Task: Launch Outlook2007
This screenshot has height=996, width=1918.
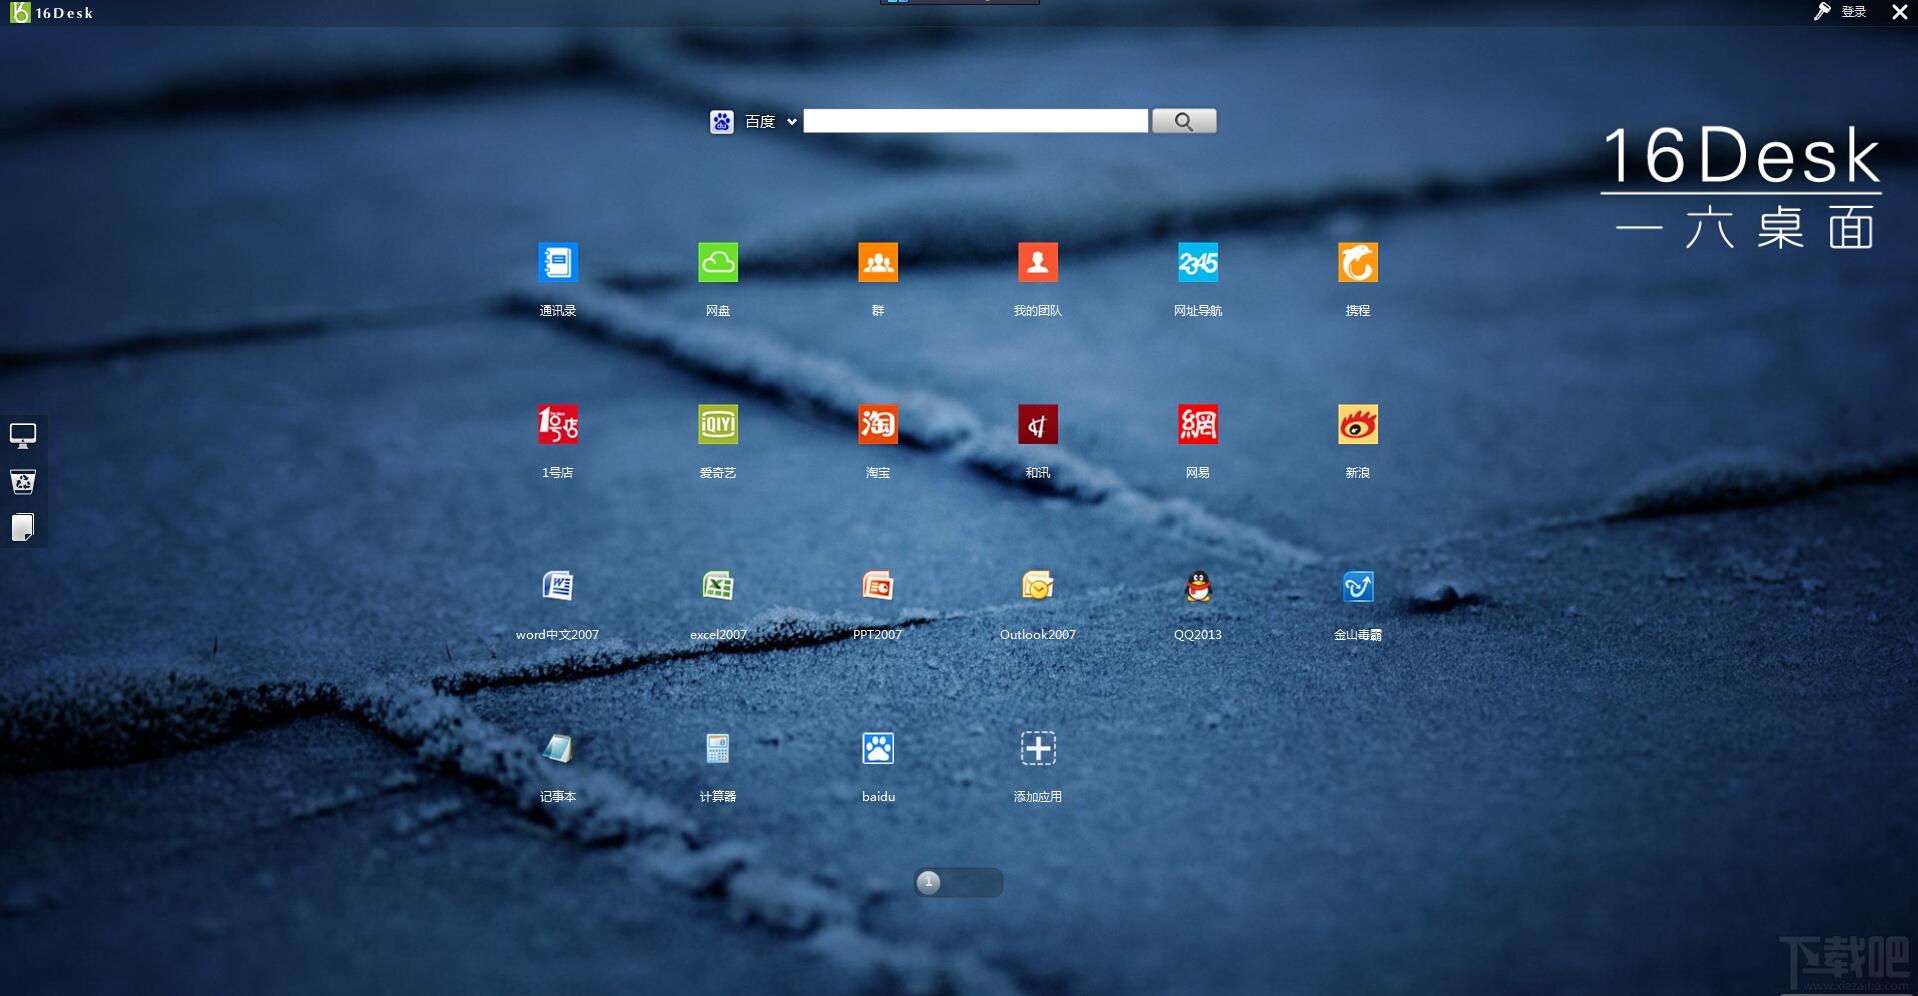Action: pyautogui.click(x=1037, y=586)
